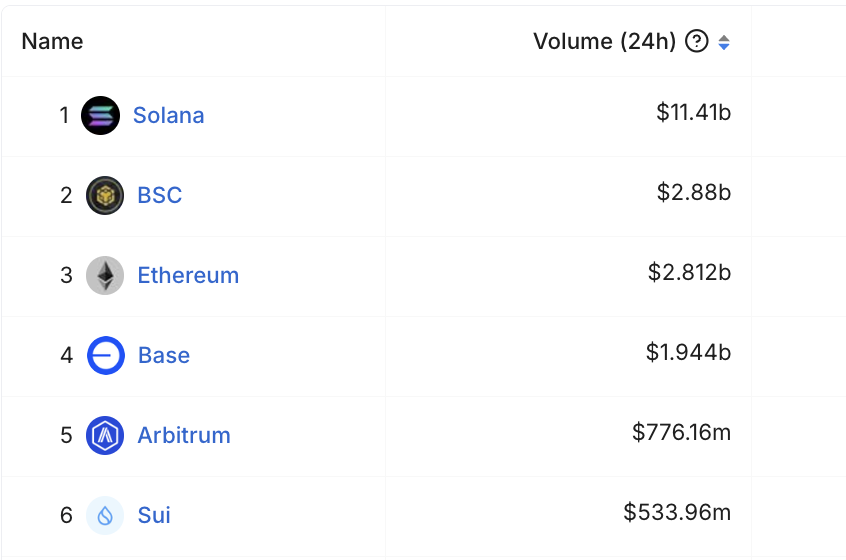Visit the Arbitrum chain link
The image size is (846, 560).
[184, 435]
